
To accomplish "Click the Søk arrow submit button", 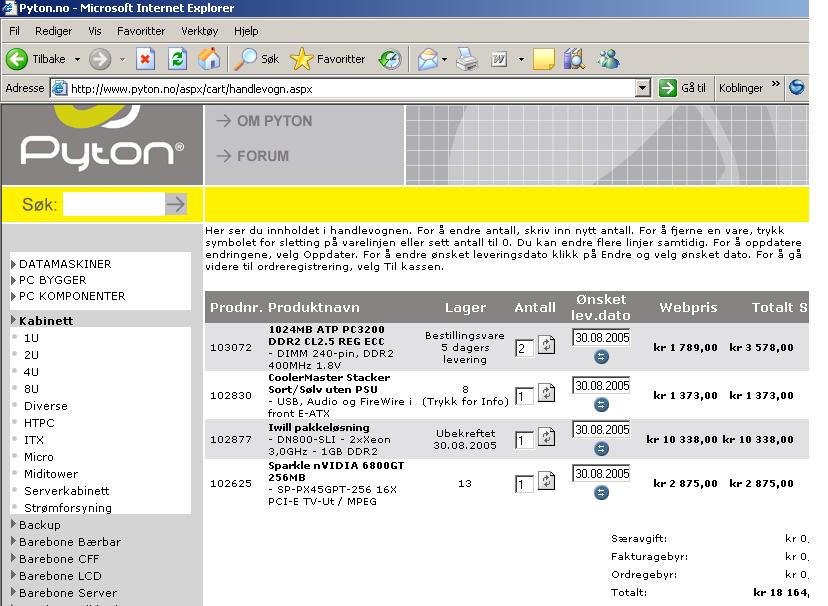I will 176,204.
